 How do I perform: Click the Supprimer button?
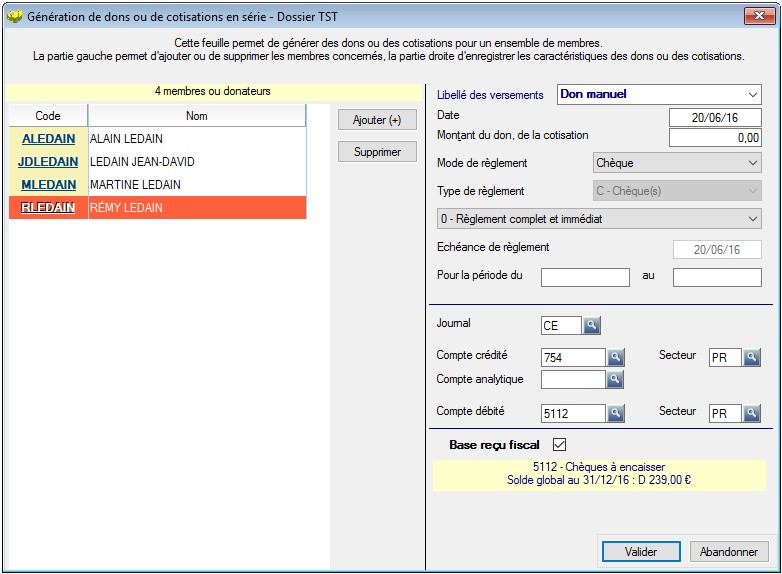(x=377, y=152)
